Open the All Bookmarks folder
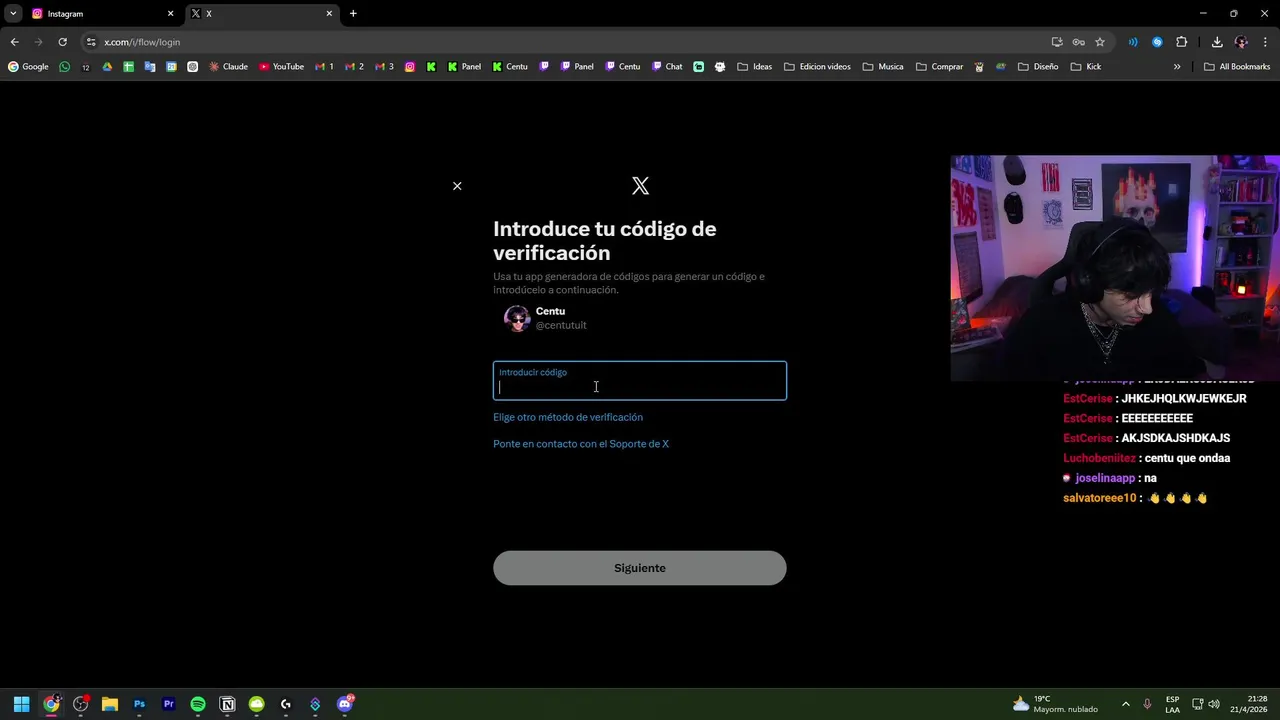Screen dimensions: 1280x720 [x=1237, y=67]
